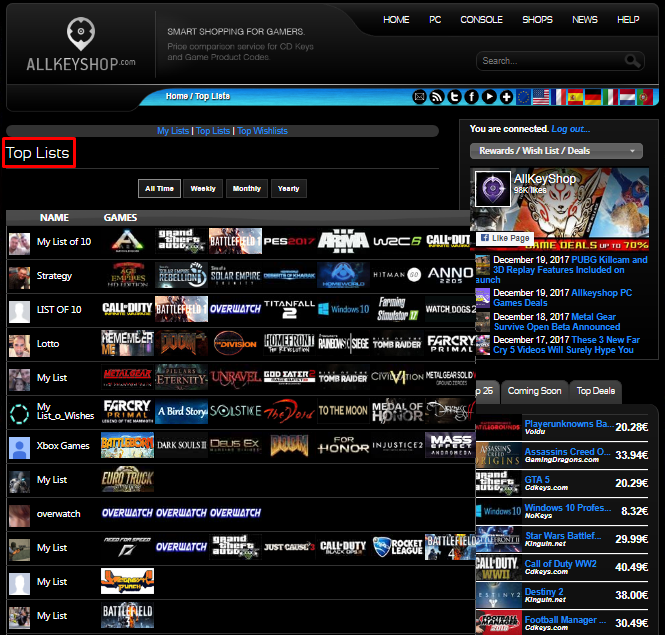Screen dimensions: 665x635
Task: Click the YouTube play icon
Action: pos(489,97)
